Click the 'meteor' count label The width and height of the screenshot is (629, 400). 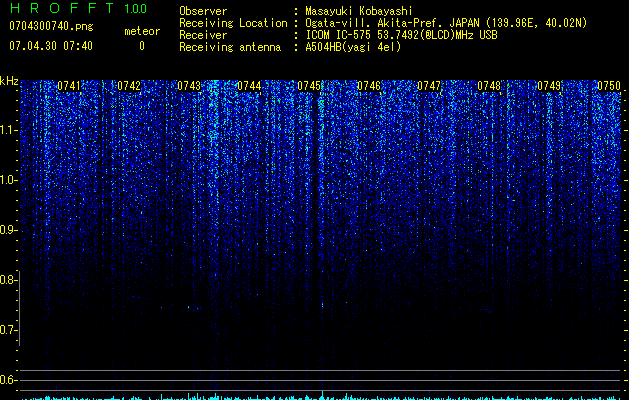click(142, 31)
